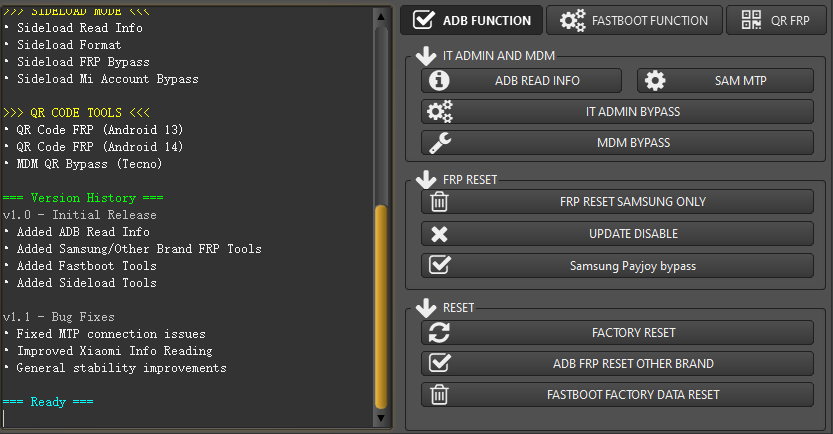The height and width of the screenshot is (434, 833).
Task: Click the gears icon on IT ADMIN BYPASS
Action: coord(440,112)
